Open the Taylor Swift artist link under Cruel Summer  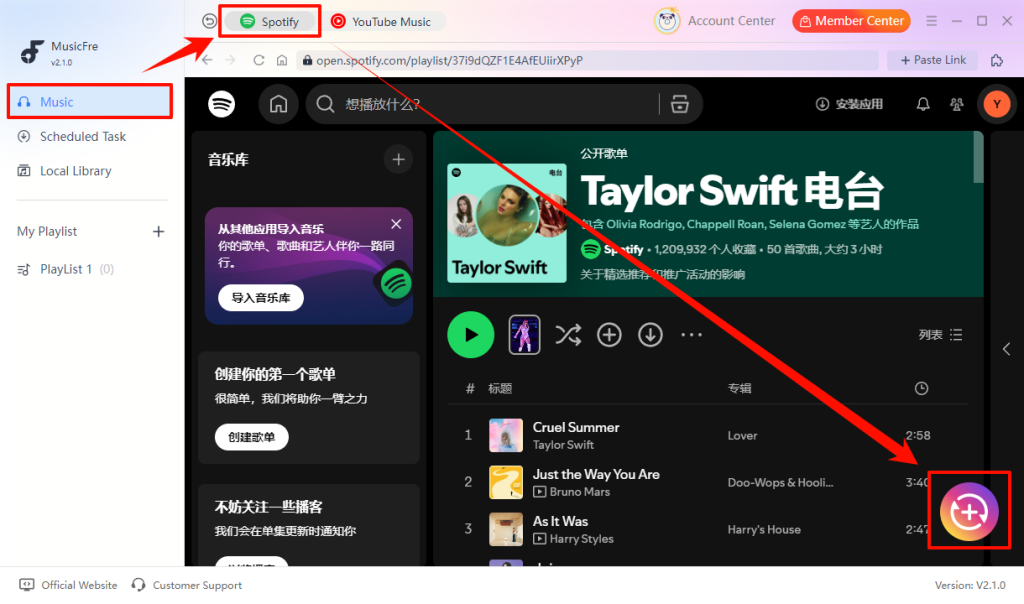563,445
